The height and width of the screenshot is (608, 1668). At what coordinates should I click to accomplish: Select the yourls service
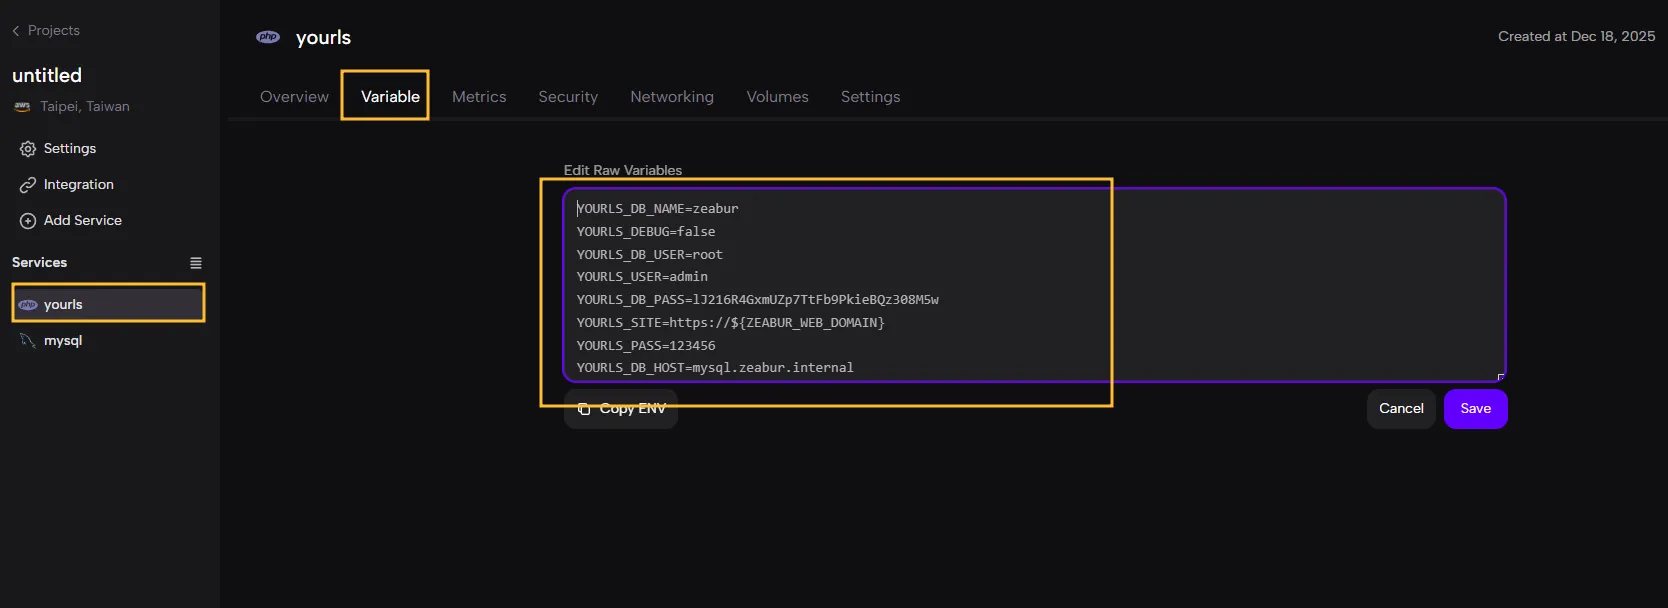(108, 304)
